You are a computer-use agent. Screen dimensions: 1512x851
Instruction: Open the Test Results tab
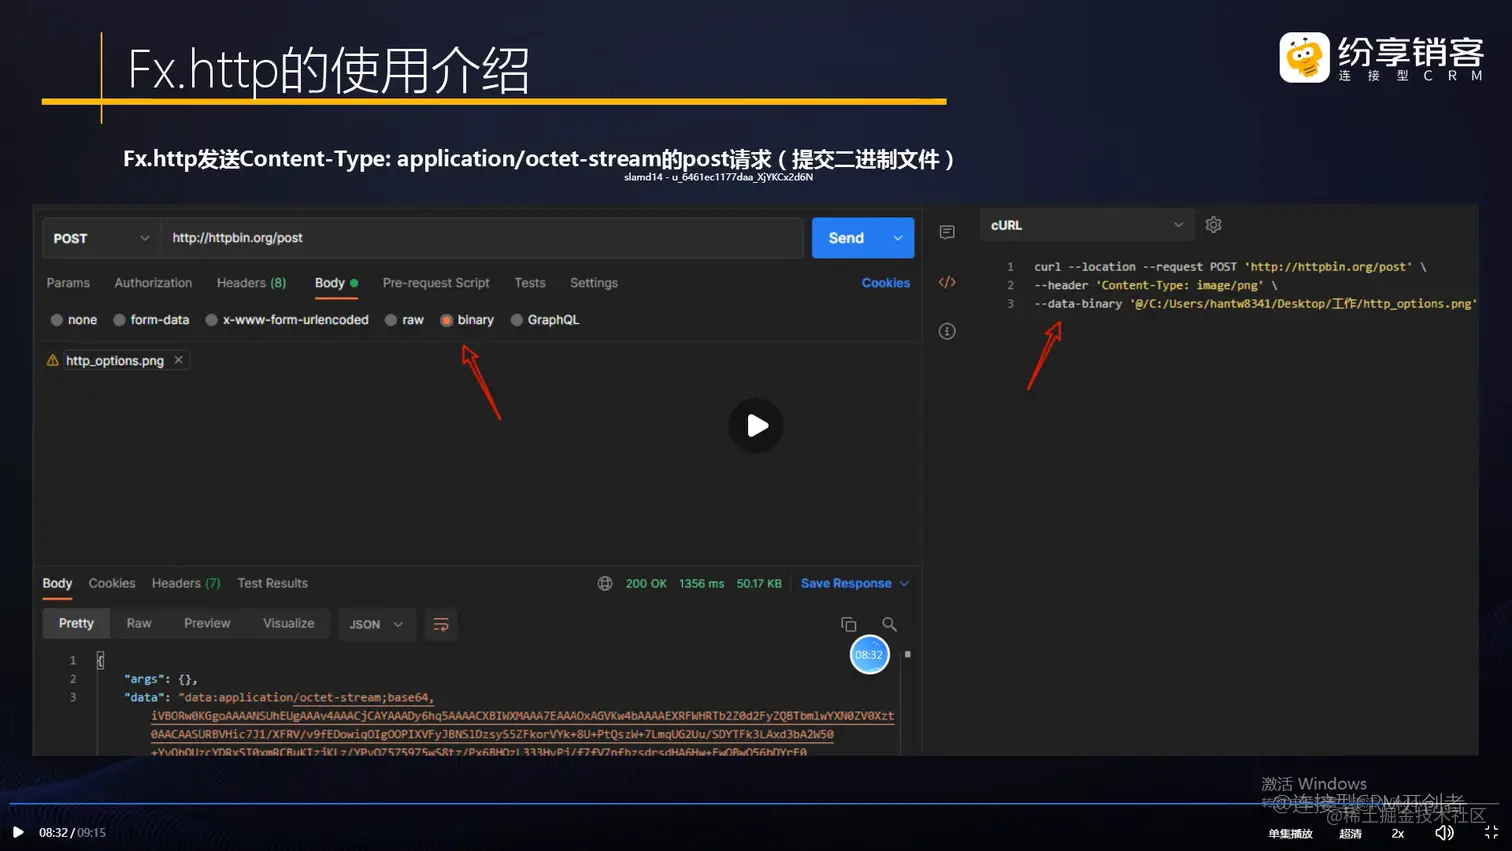[x=273, y=583]
